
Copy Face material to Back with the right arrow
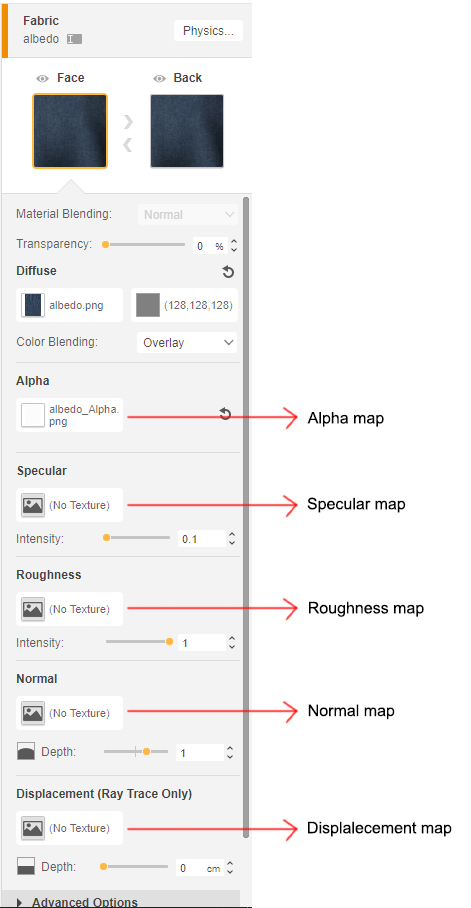tap(129, 122)
